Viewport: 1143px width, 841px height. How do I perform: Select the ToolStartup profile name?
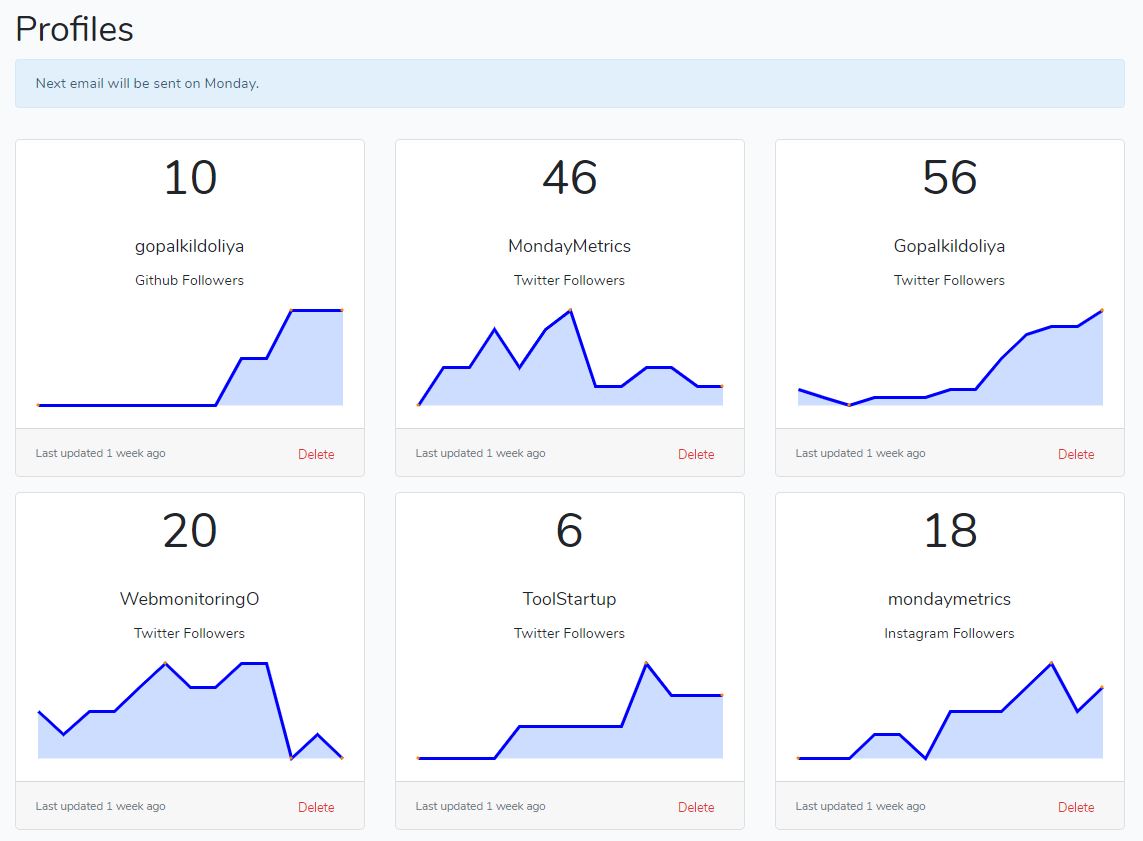tap(570, 599)
